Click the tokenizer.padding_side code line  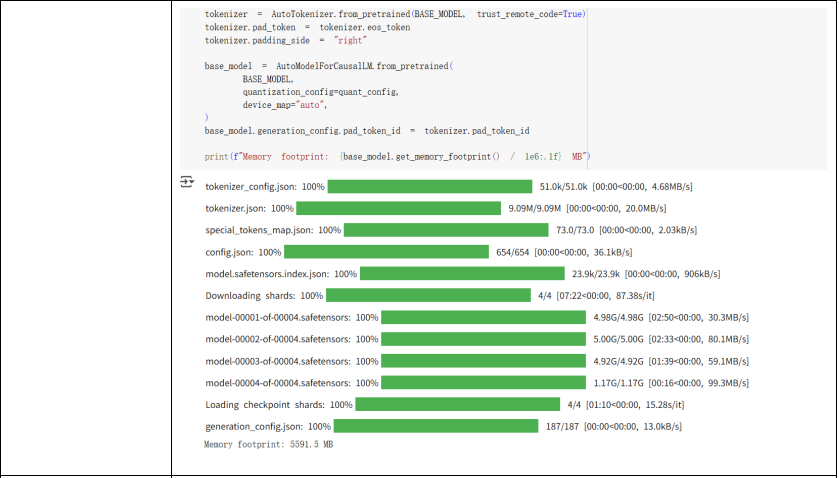pos(285,40)
